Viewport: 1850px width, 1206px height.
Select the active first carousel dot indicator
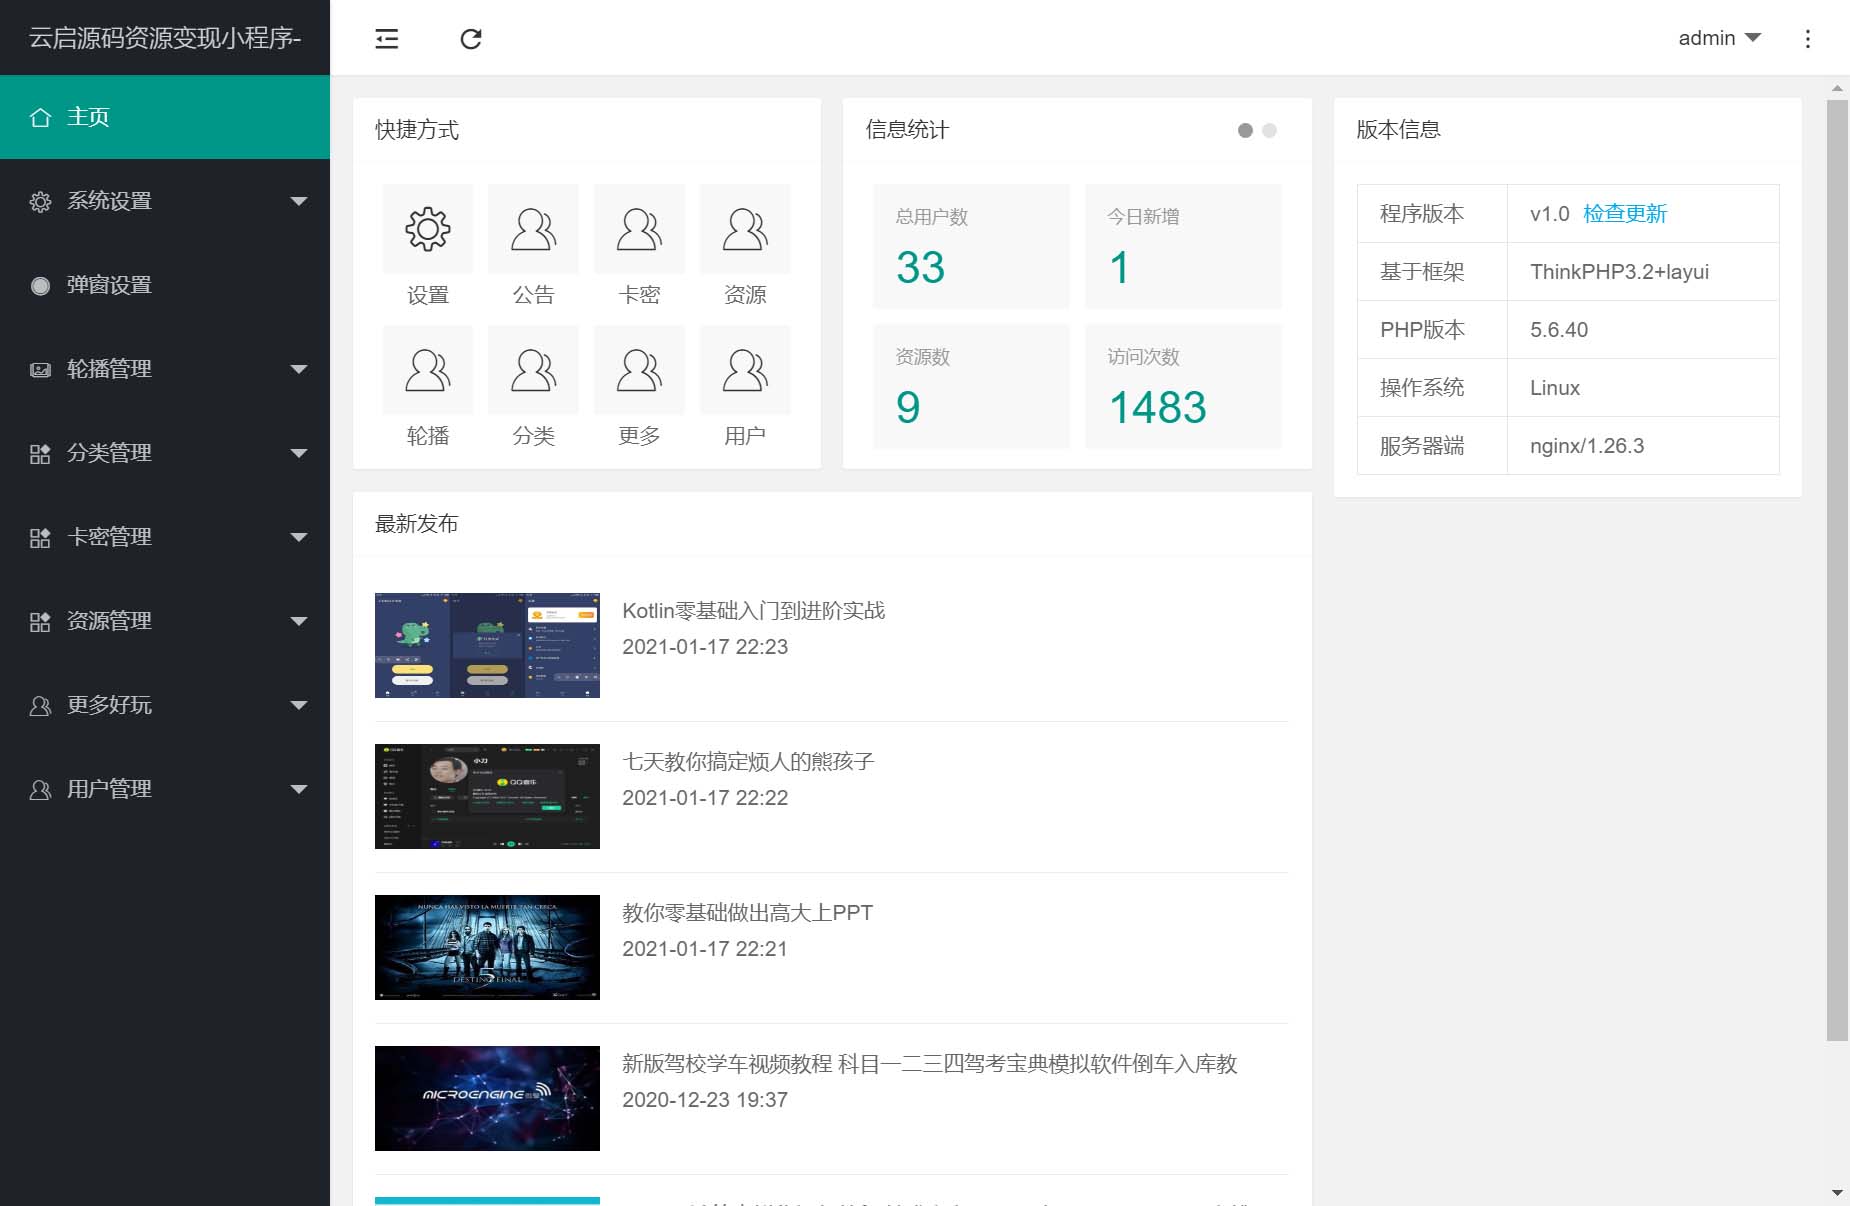click(x=1243, y=130)
